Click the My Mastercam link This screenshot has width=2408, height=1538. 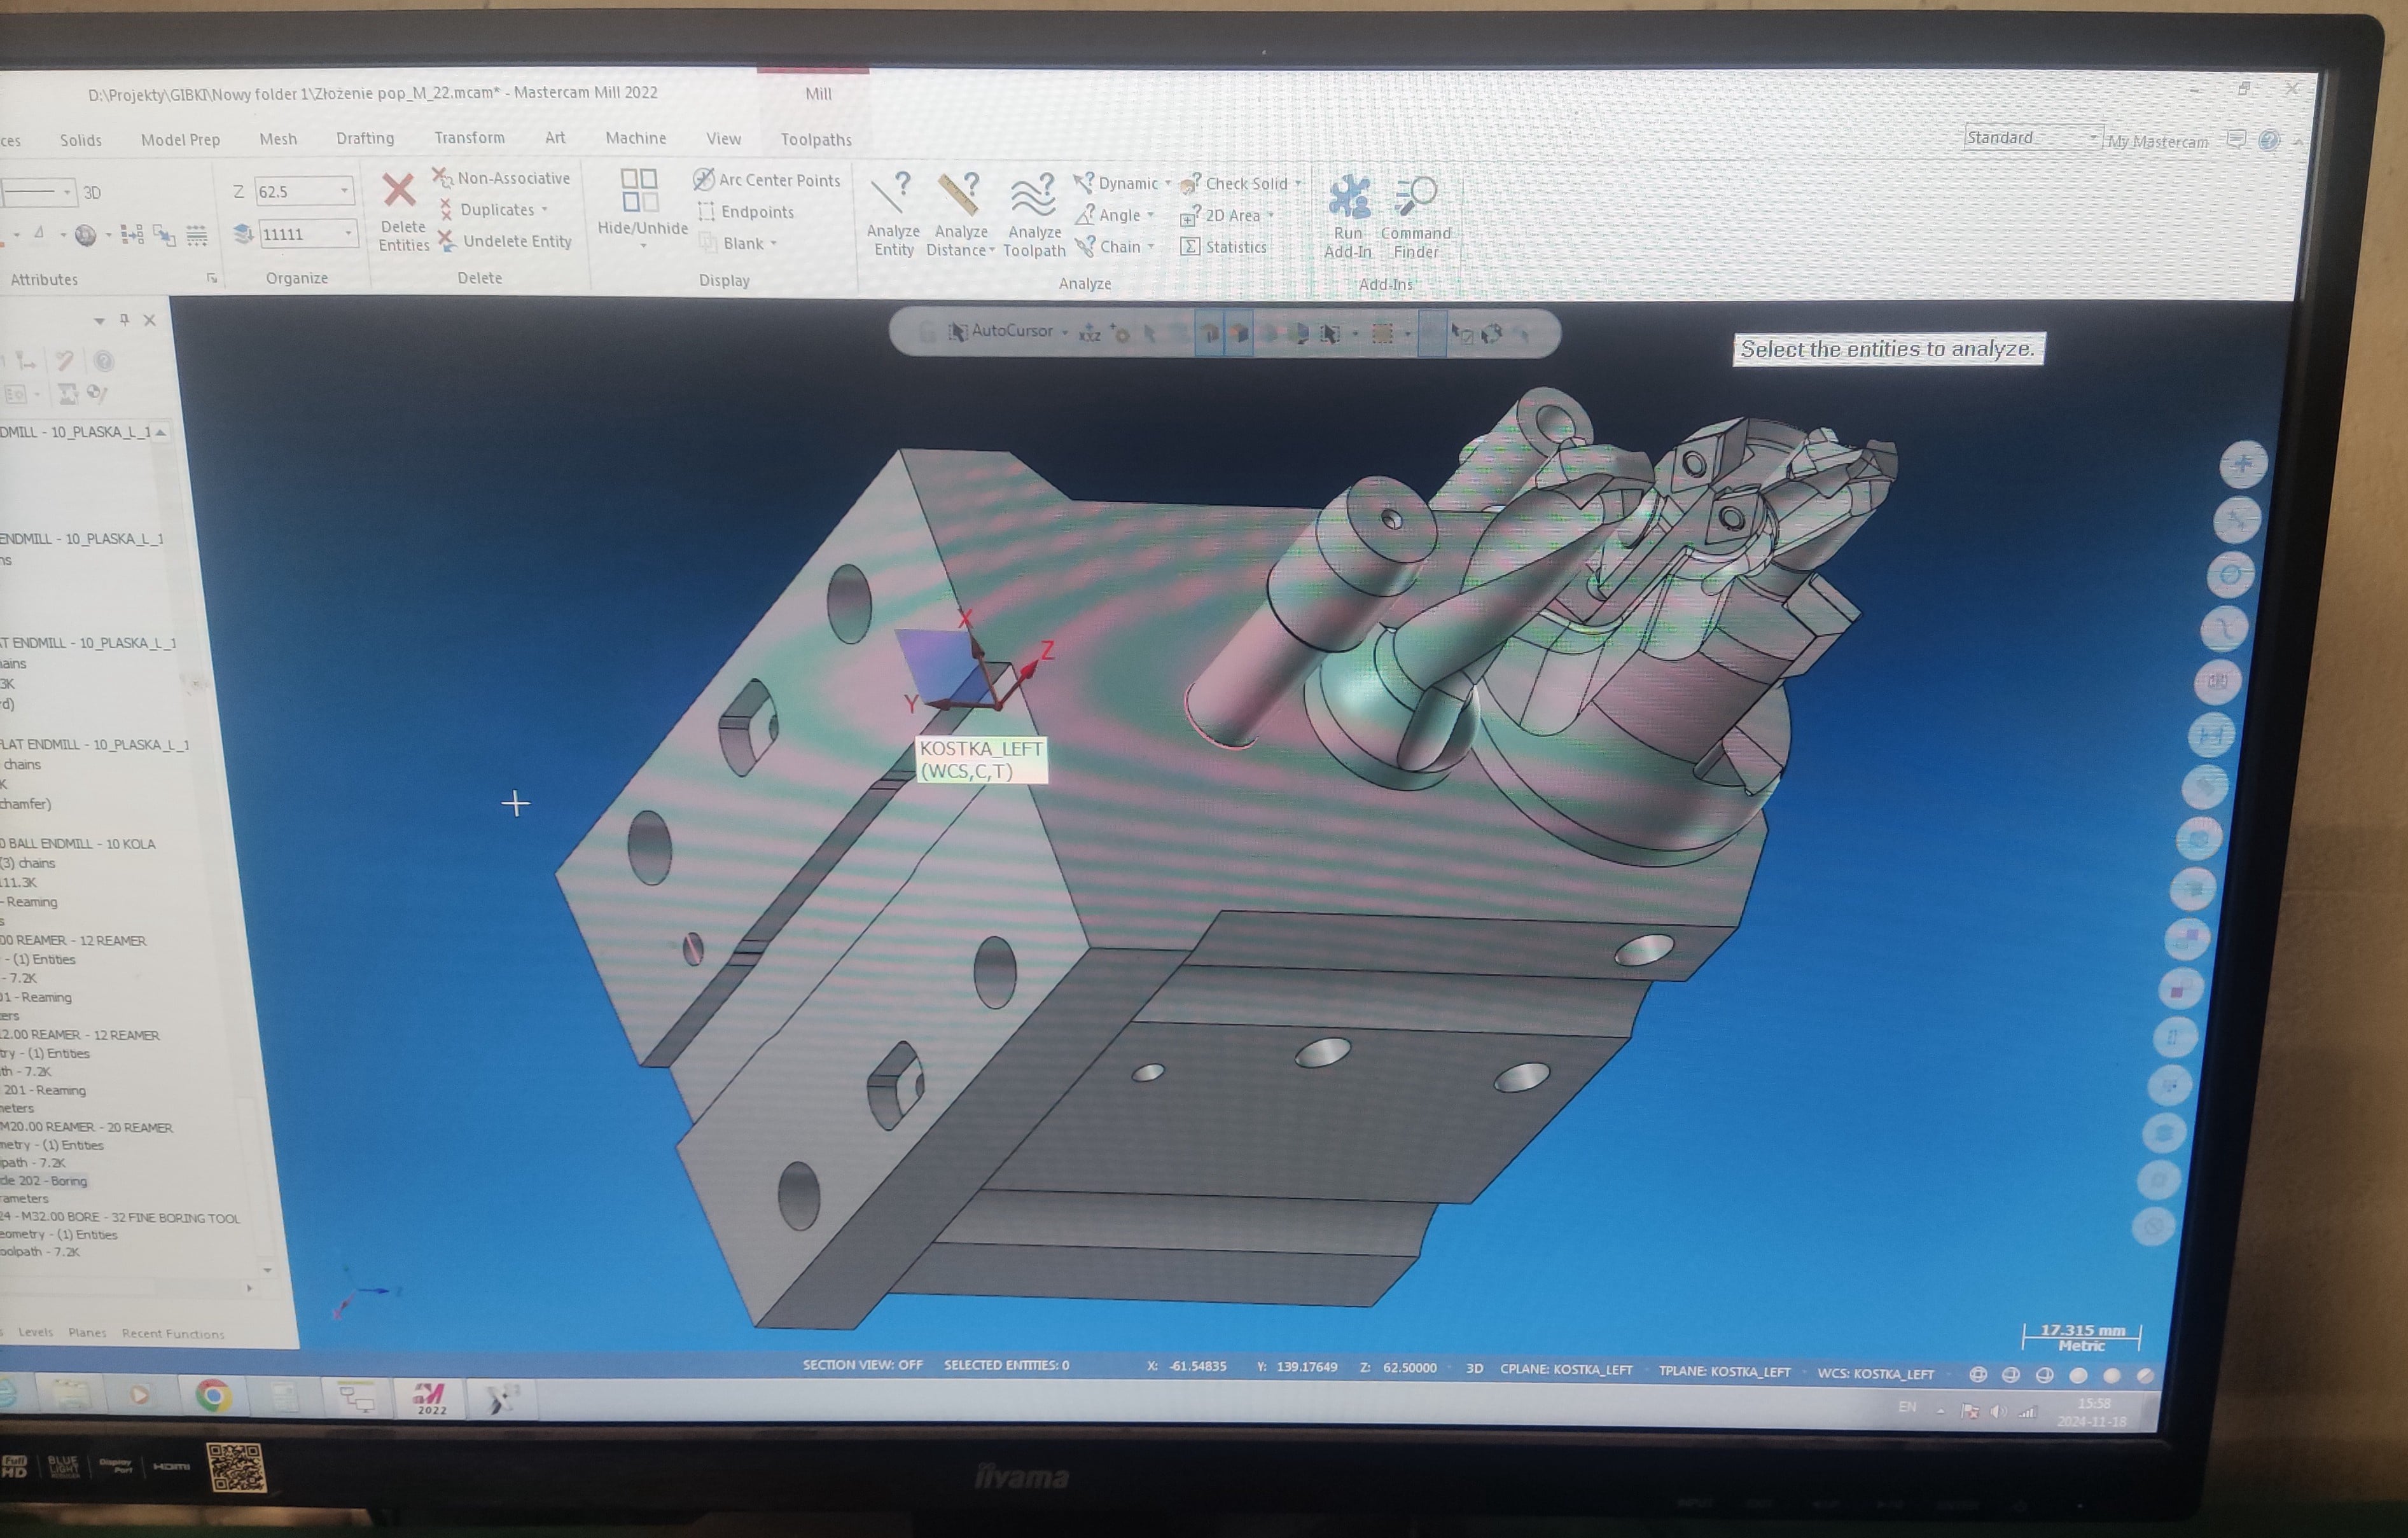tap(2157, 142)
